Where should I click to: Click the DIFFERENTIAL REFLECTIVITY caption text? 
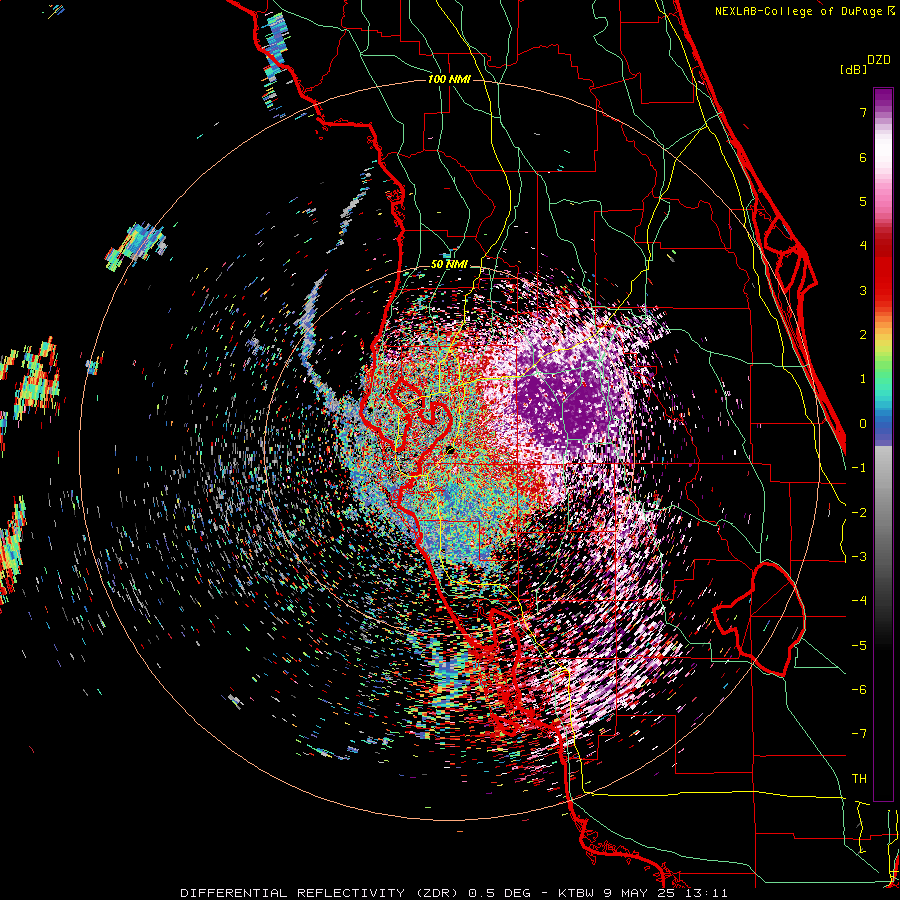click(292, 893)
